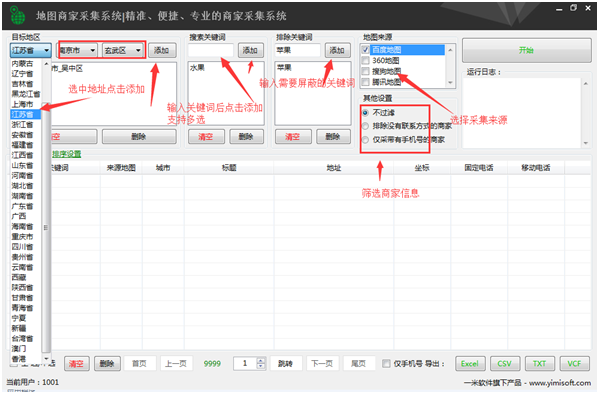
Task: Click 添加 button for exclude keywords
Action: 337,50
